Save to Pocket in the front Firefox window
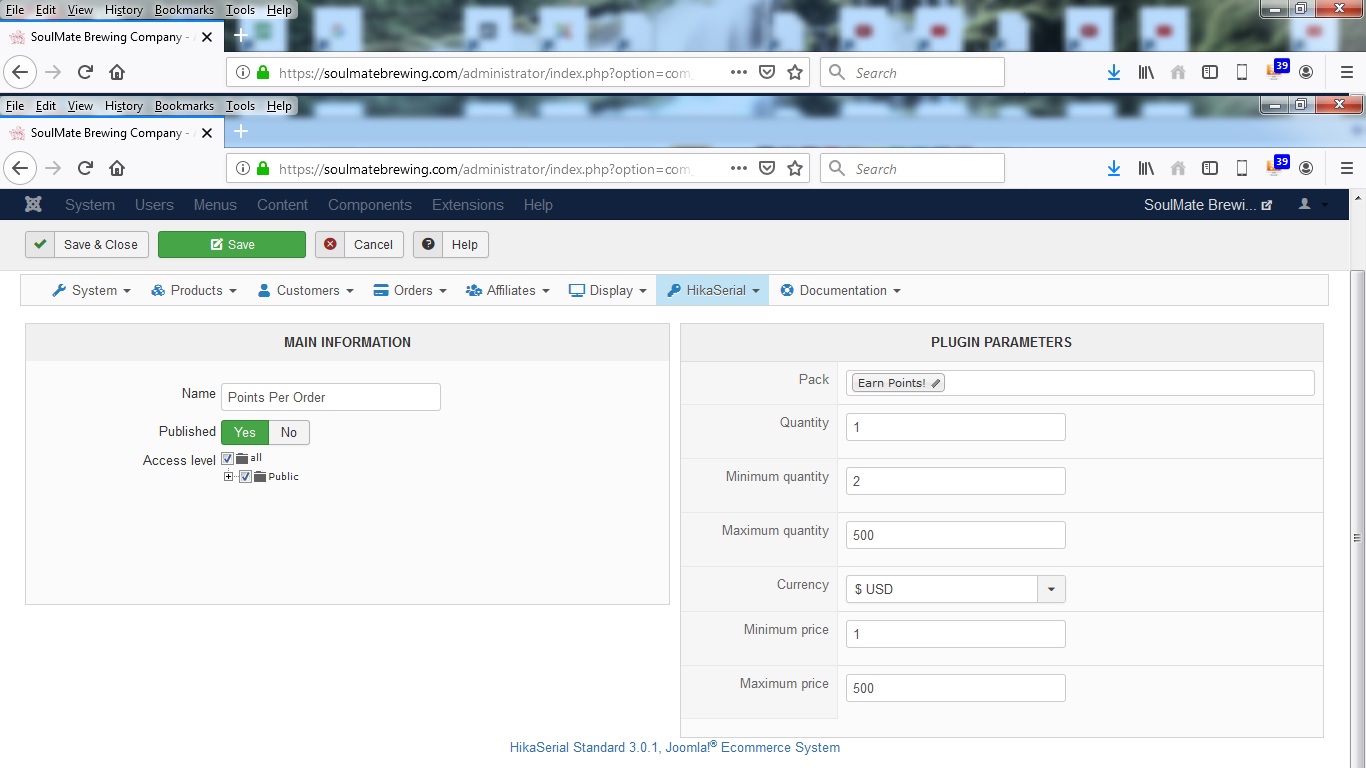Screen dimensions: 1366x768 pyautogui.click(x=767, y=168)
